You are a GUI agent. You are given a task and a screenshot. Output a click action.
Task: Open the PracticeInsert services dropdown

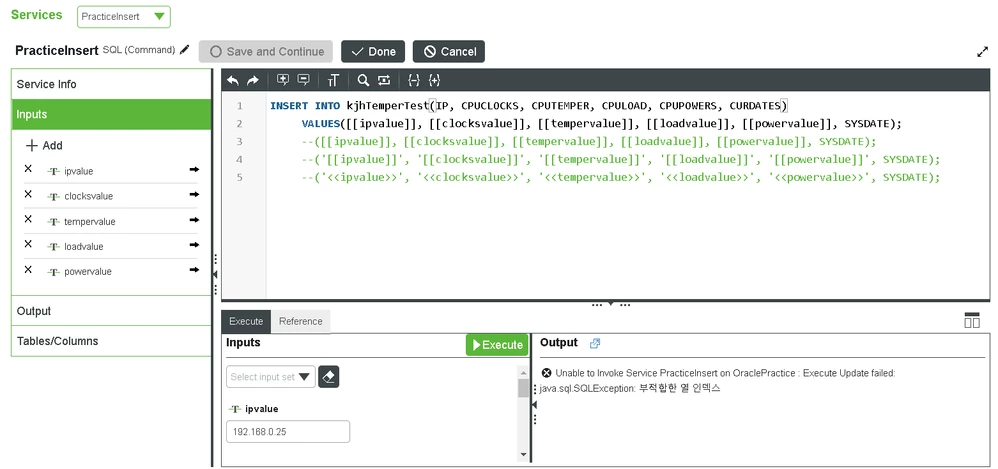click(123, 17)
